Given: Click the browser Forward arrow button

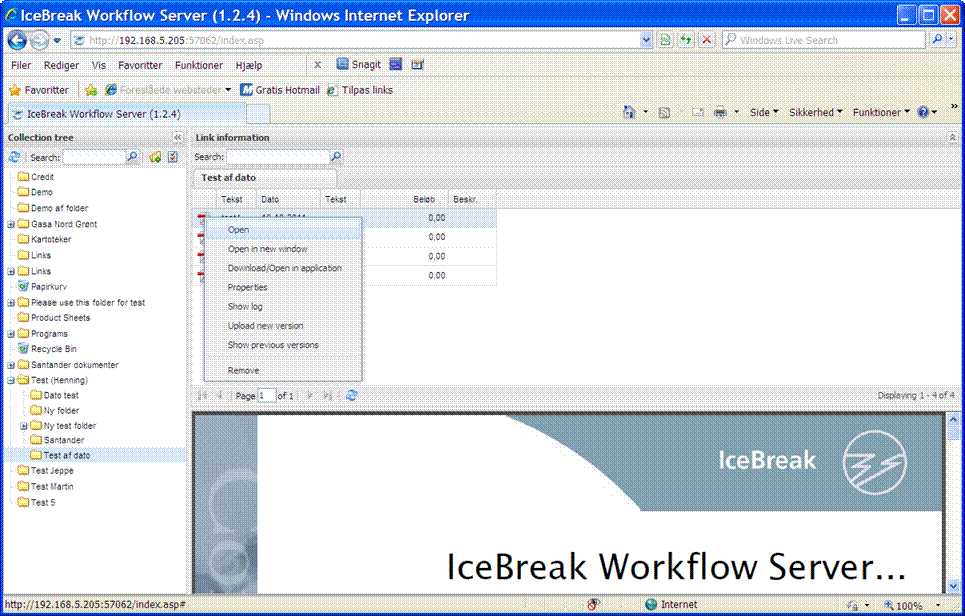Looking at the screenshot, I should point(39,41).
